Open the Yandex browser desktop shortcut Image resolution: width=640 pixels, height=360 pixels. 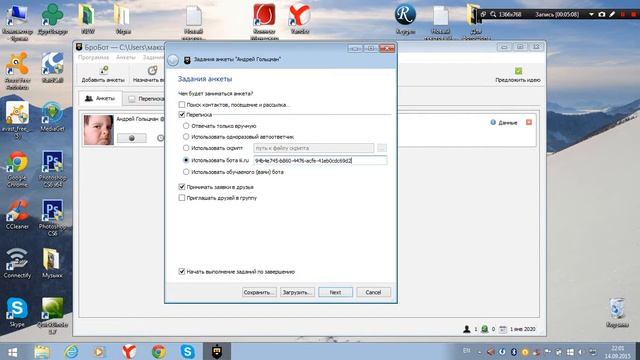(x=299, y=20)
